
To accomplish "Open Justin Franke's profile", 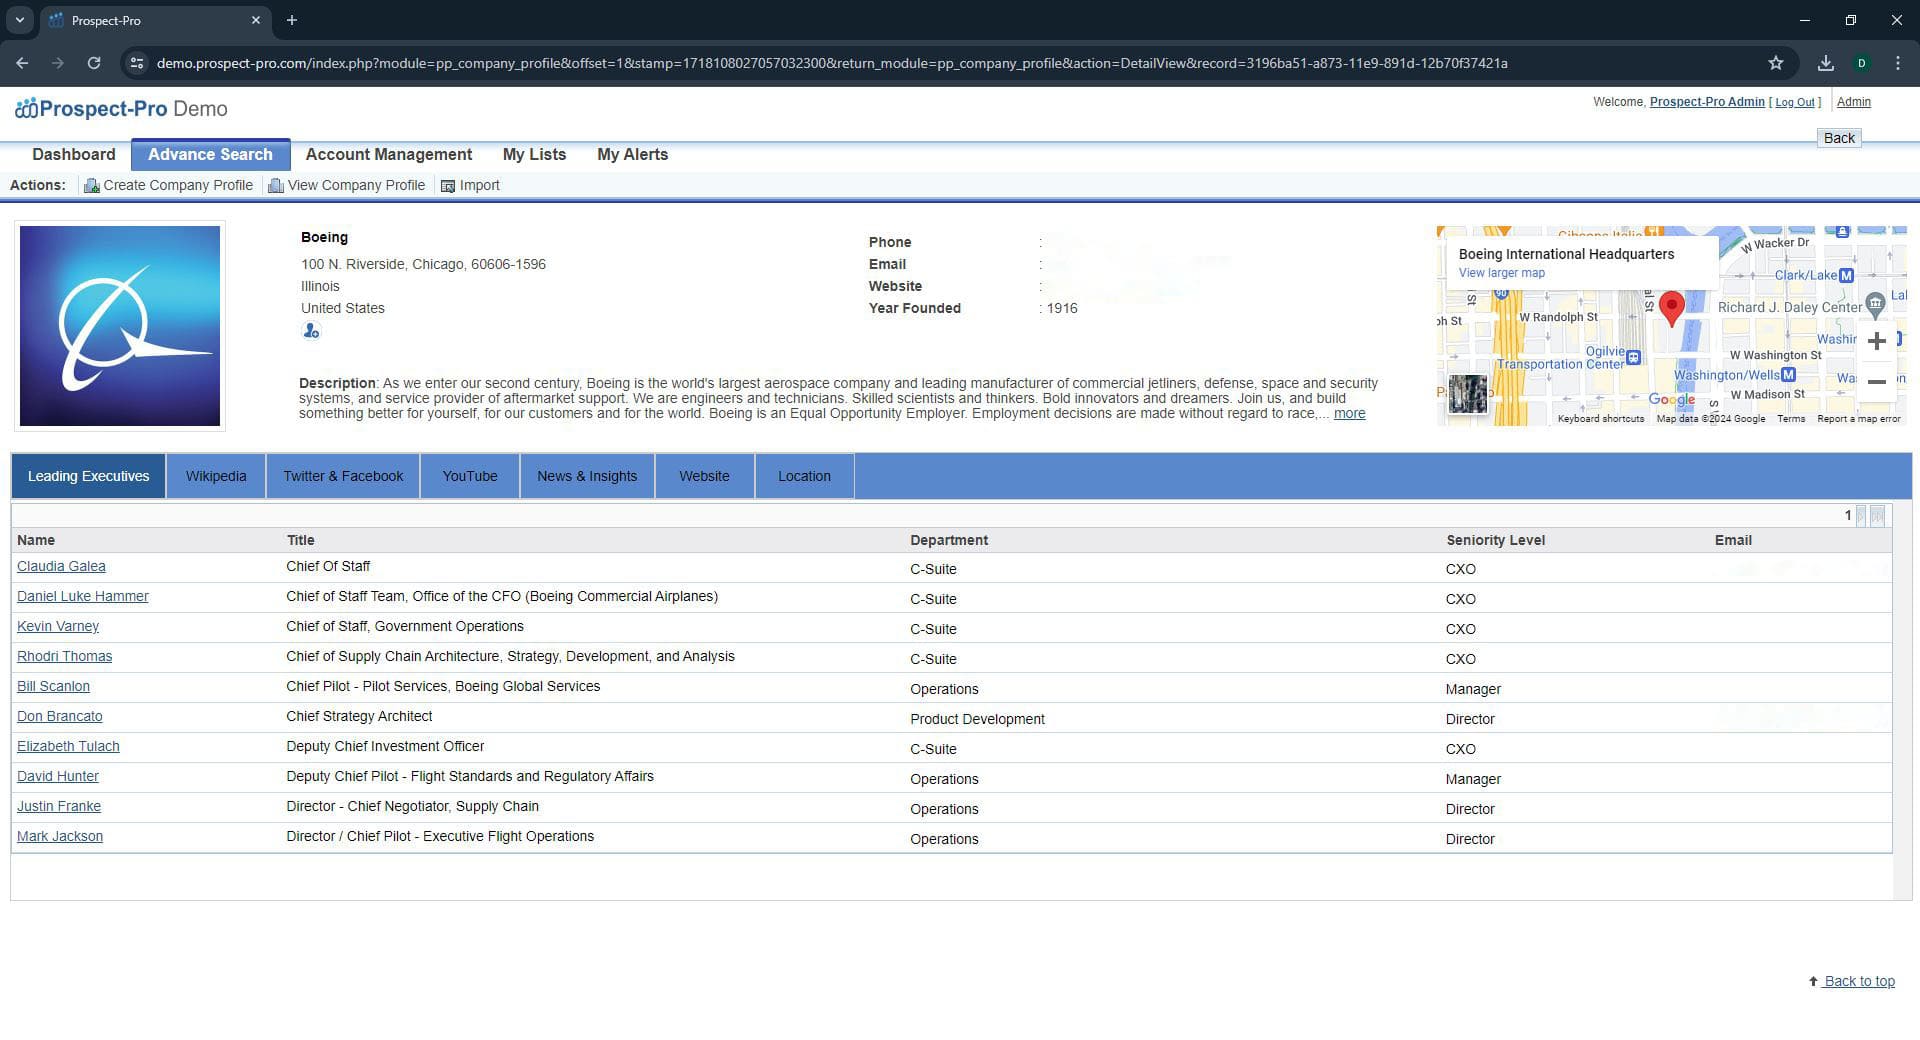I will [59, 806].
